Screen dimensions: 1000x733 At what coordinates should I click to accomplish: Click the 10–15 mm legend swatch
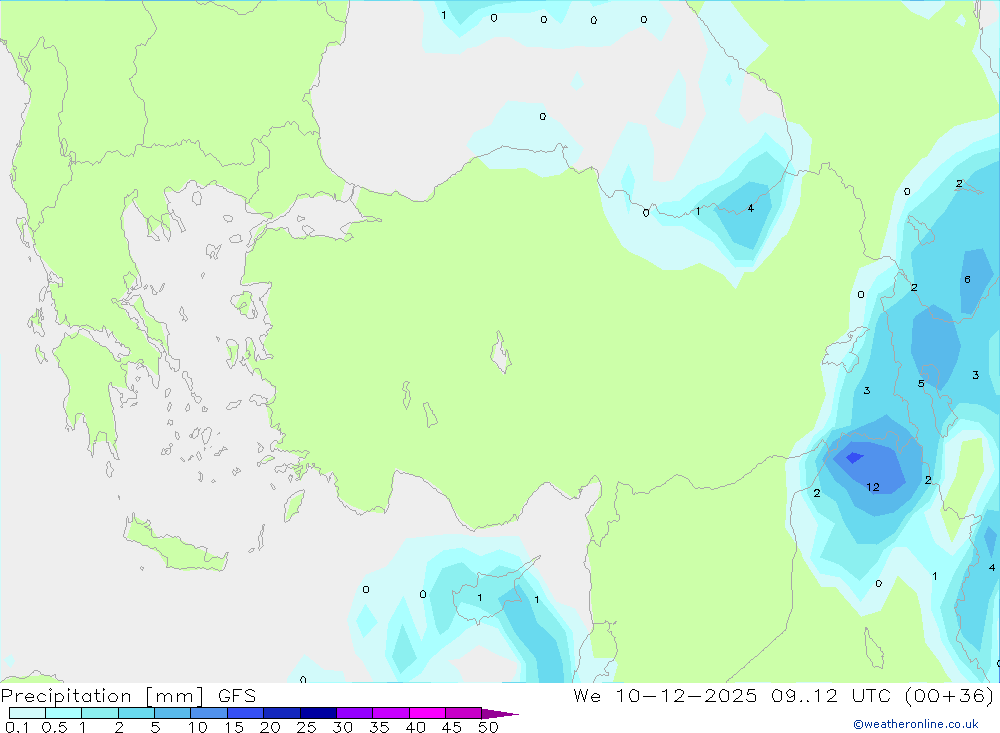click(209, 713)
